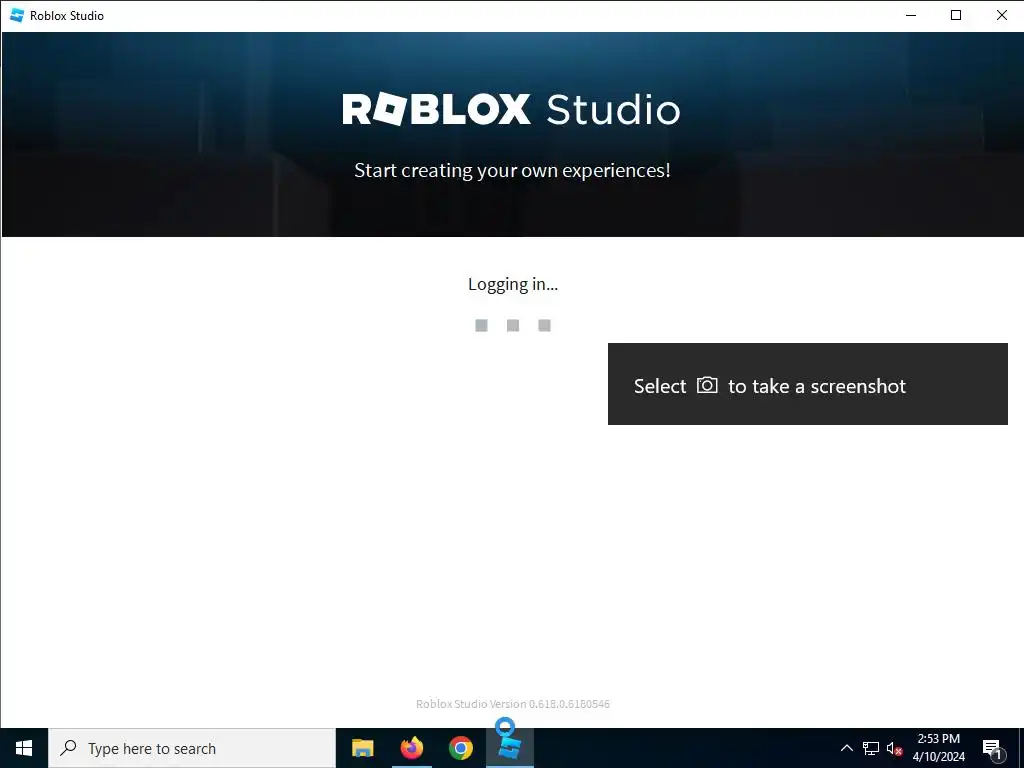The width and height of the screenshot is (1024, 768).
Task: Click the Roblox Studio title bar icon
Action: 17,15
